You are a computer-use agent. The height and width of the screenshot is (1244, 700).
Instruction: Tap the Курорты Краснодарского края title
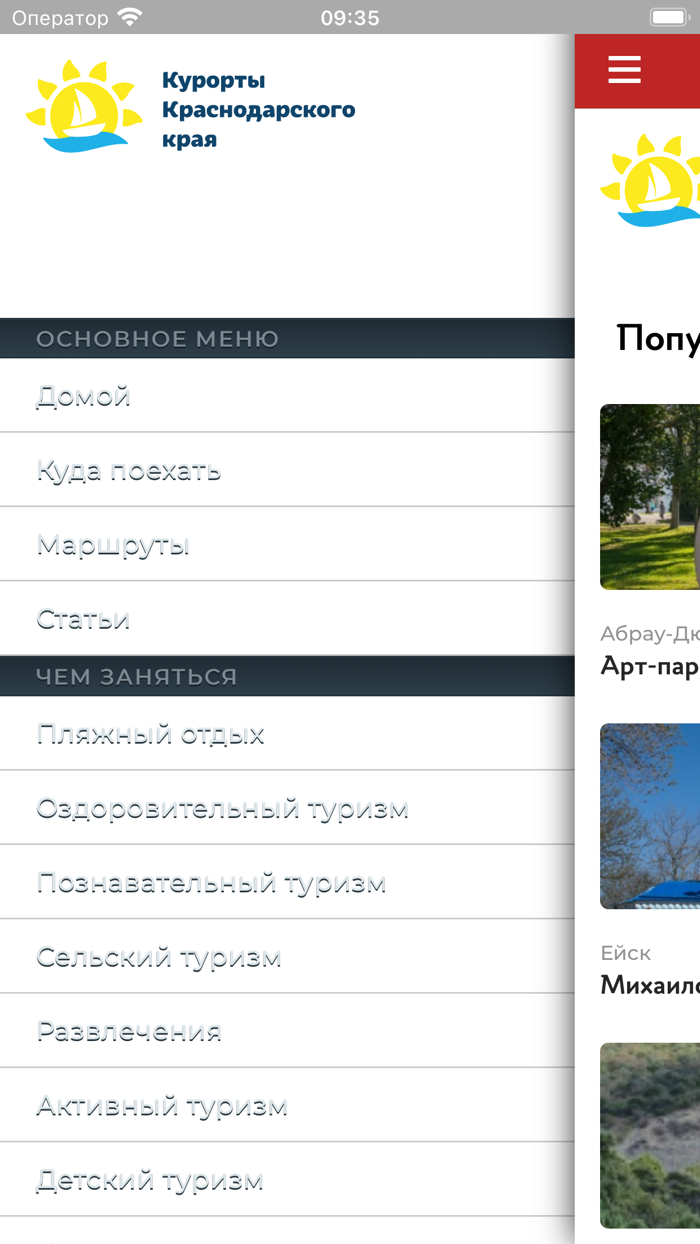pyautogui.click(x=258, y=109)
